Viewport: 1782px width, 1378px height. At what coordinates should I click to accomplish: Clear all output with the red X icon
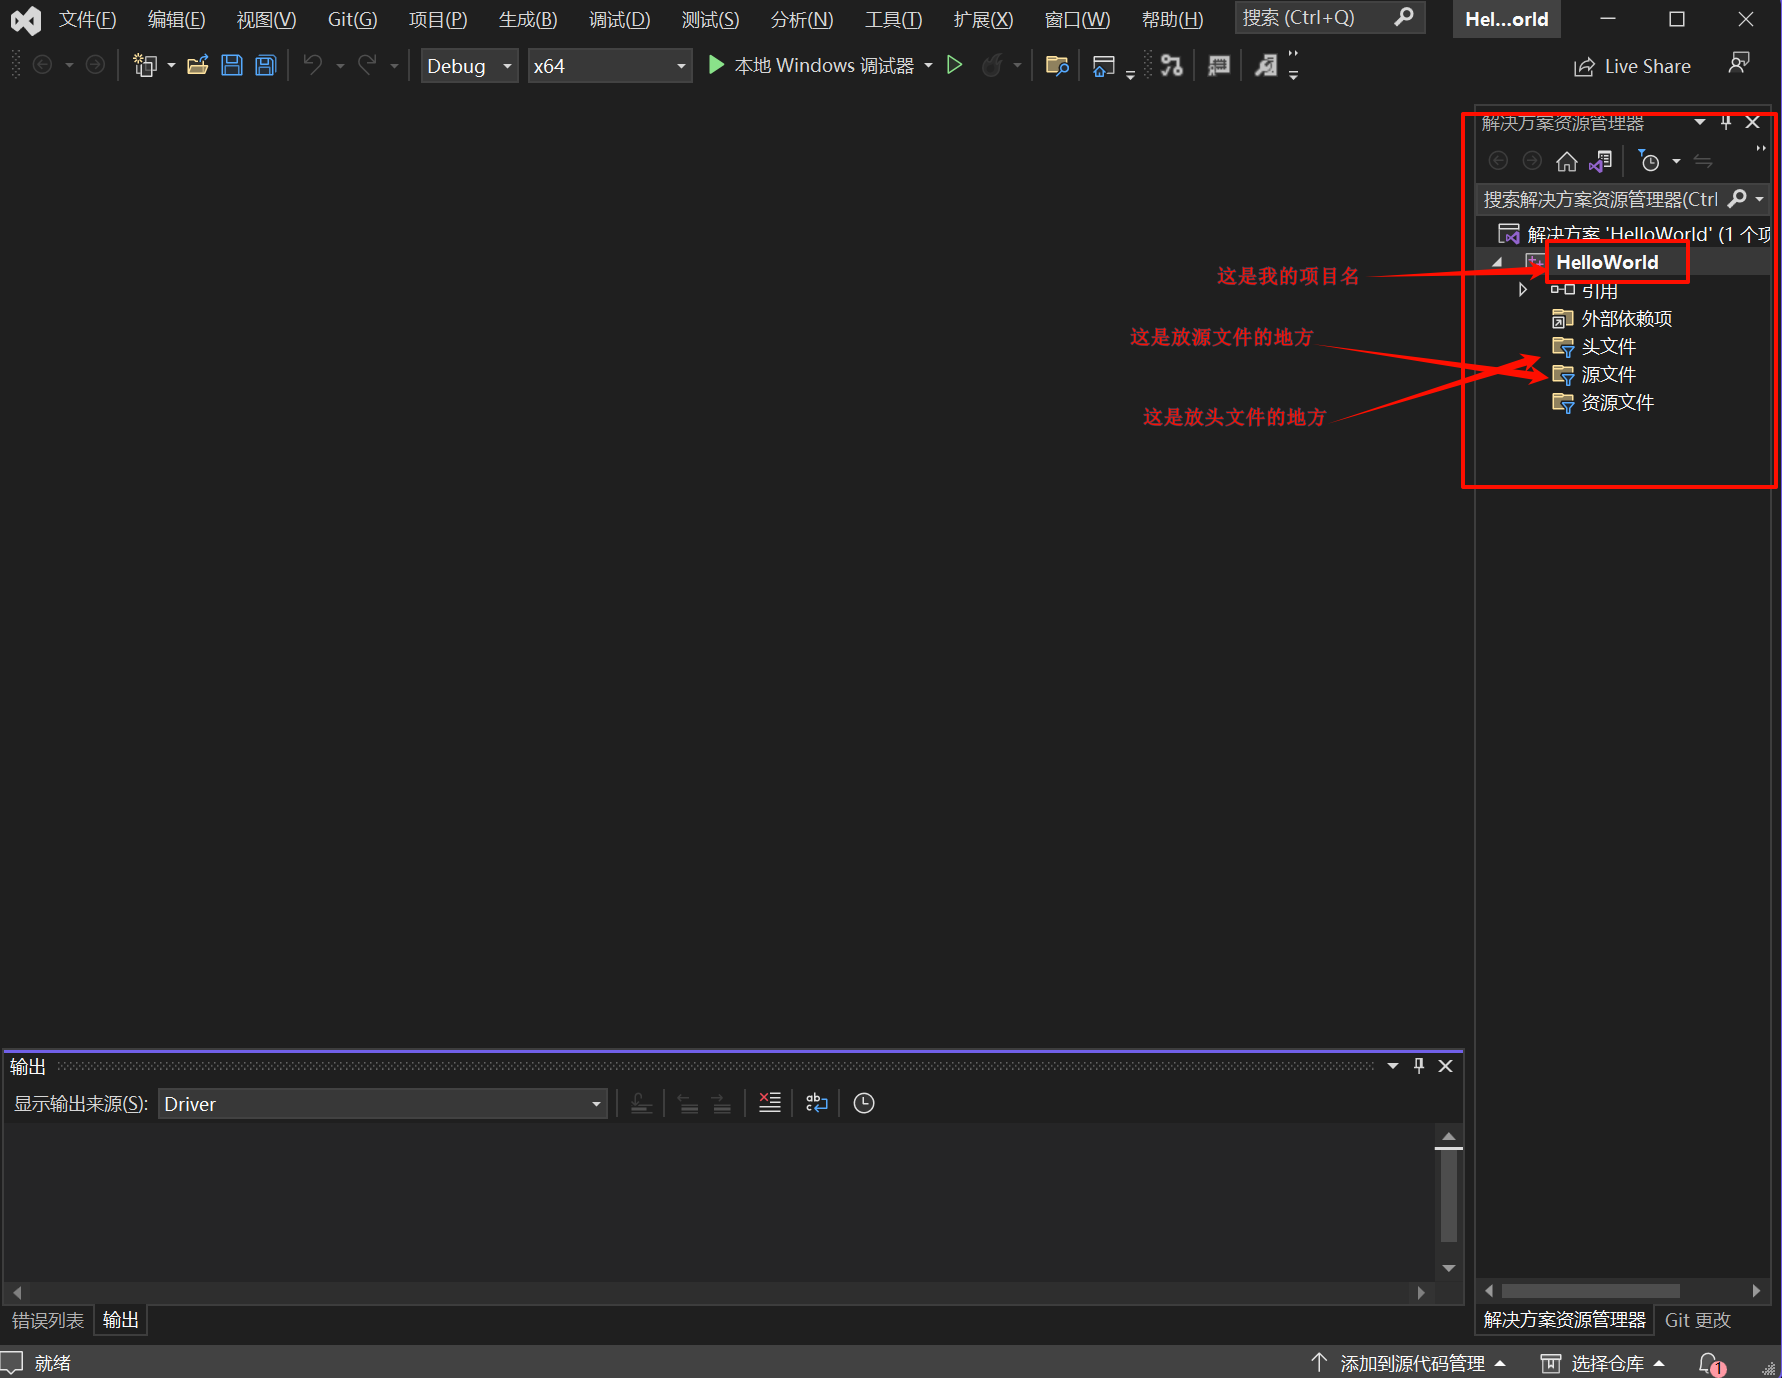769,1103
